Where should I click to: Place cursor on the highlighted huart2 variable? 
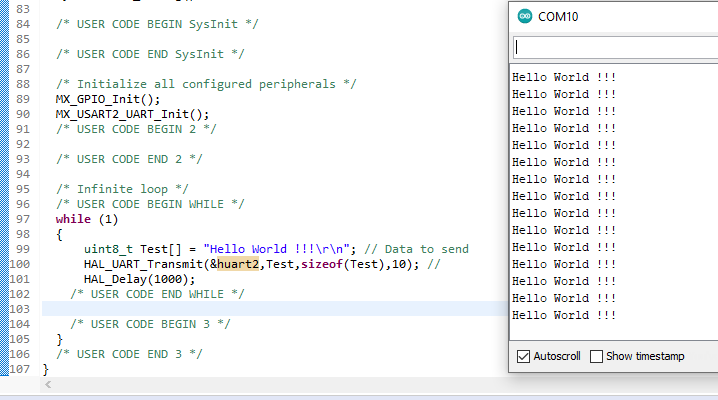pos(240,264)
